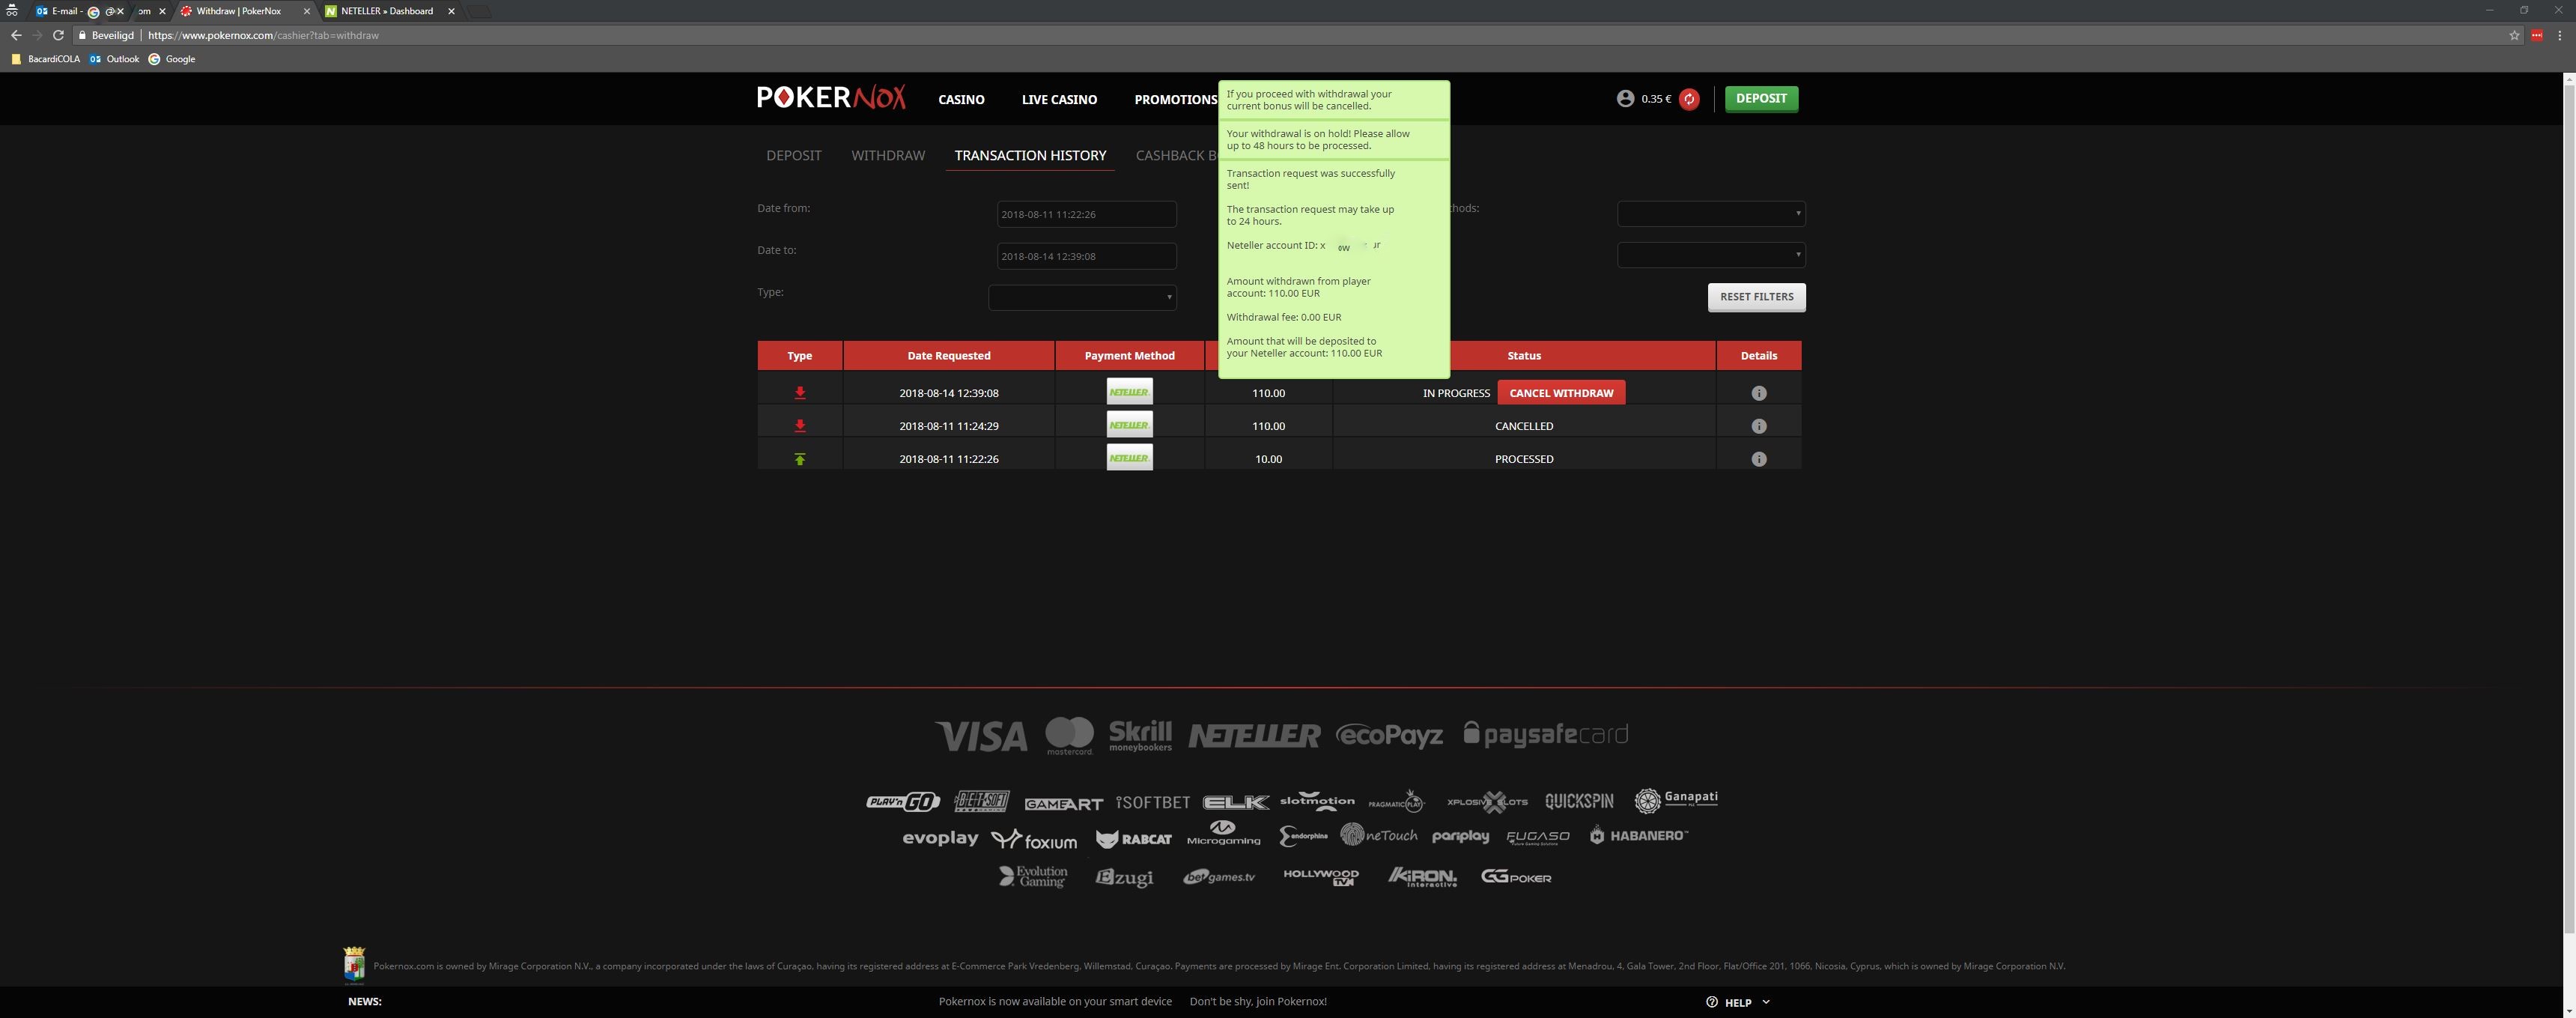Open the Chrome three-dot menu
Image resolution: width=2576 pixels, height=1018 pixels.
2560,35
